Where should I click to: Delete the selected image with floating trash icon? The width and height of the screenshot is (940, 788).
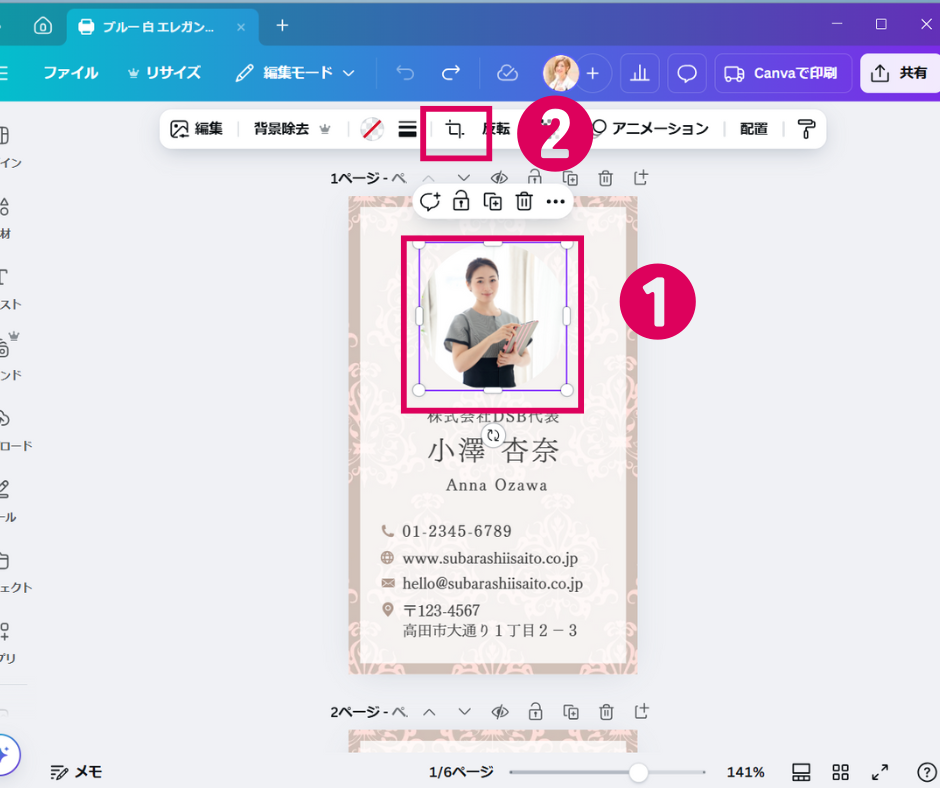click(524, 201)
